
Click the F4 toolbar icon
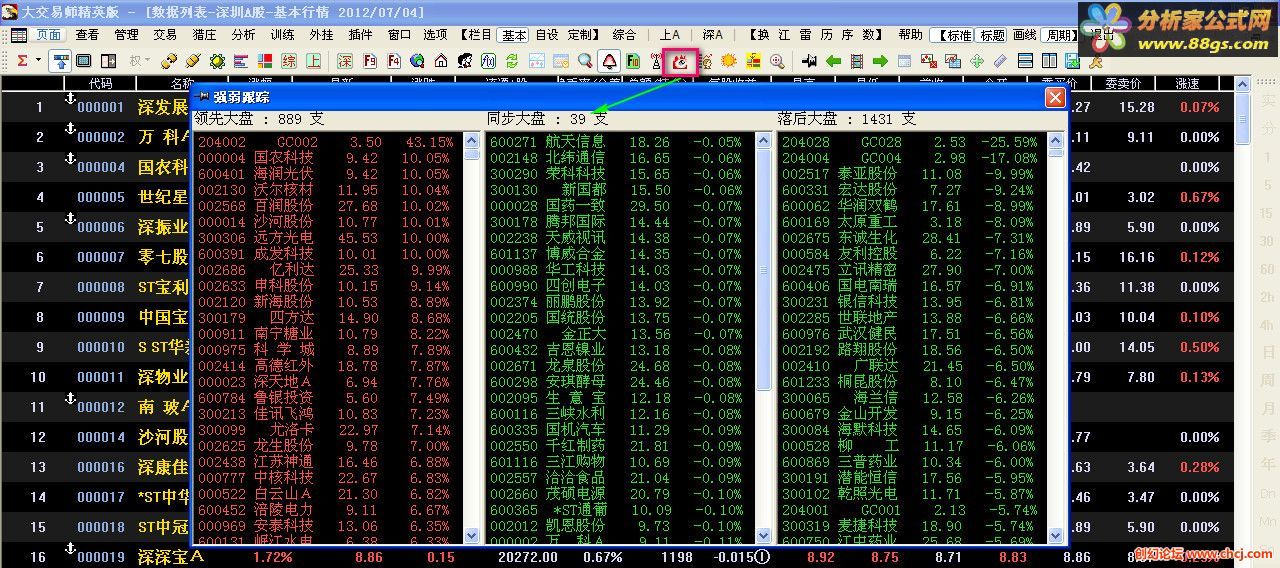tap(394, 61)
